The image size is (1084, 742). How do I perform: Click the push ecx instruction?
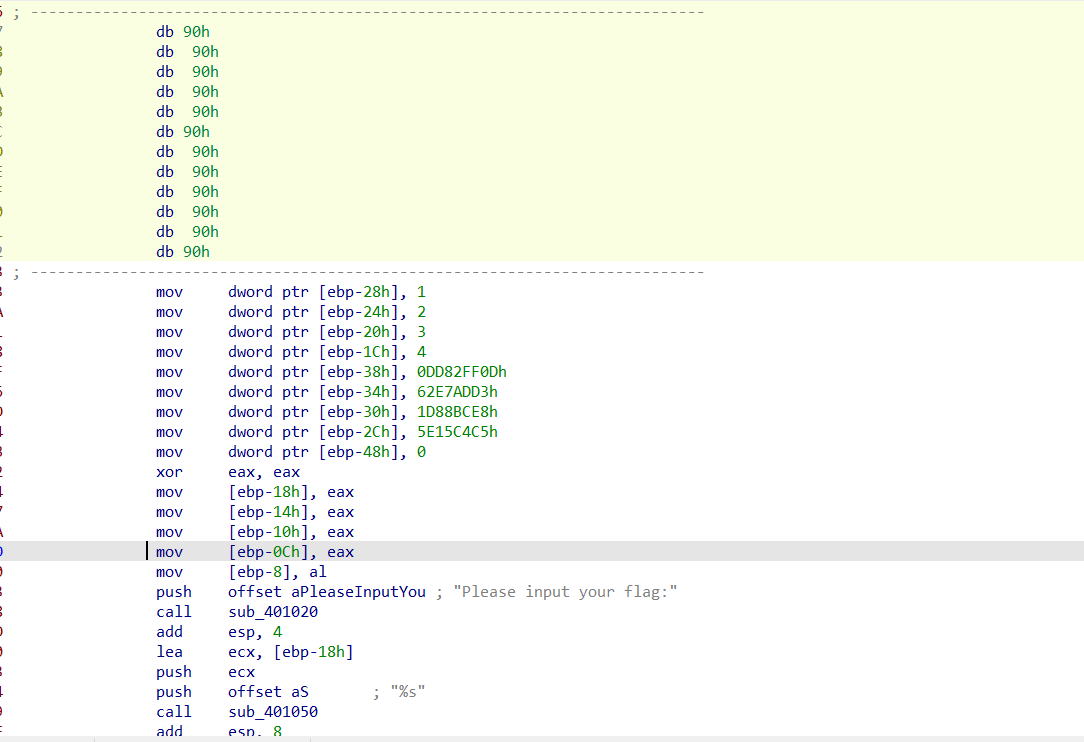click(x=205, y=672)
